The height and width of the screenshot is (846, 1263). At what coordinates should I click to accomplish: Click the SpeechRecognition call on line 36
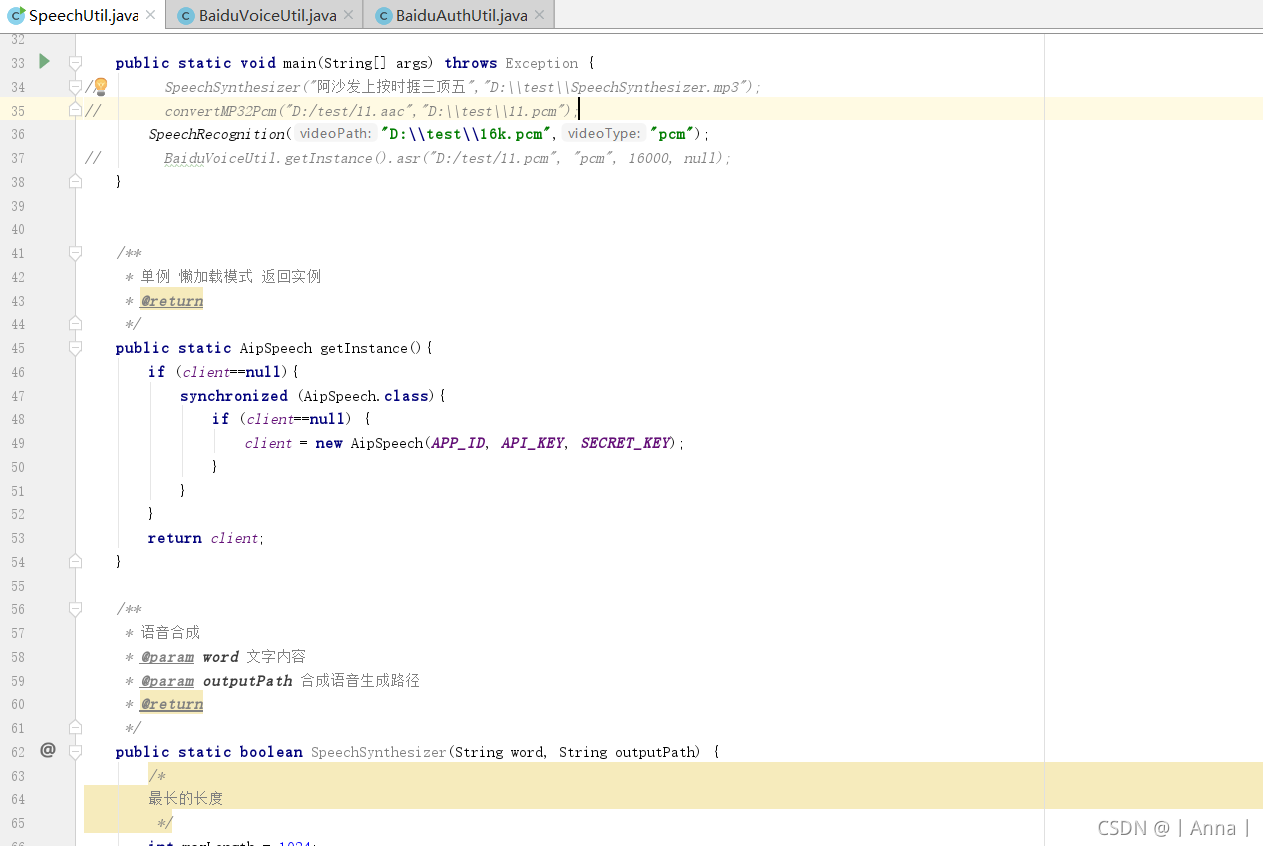[216, 134]
